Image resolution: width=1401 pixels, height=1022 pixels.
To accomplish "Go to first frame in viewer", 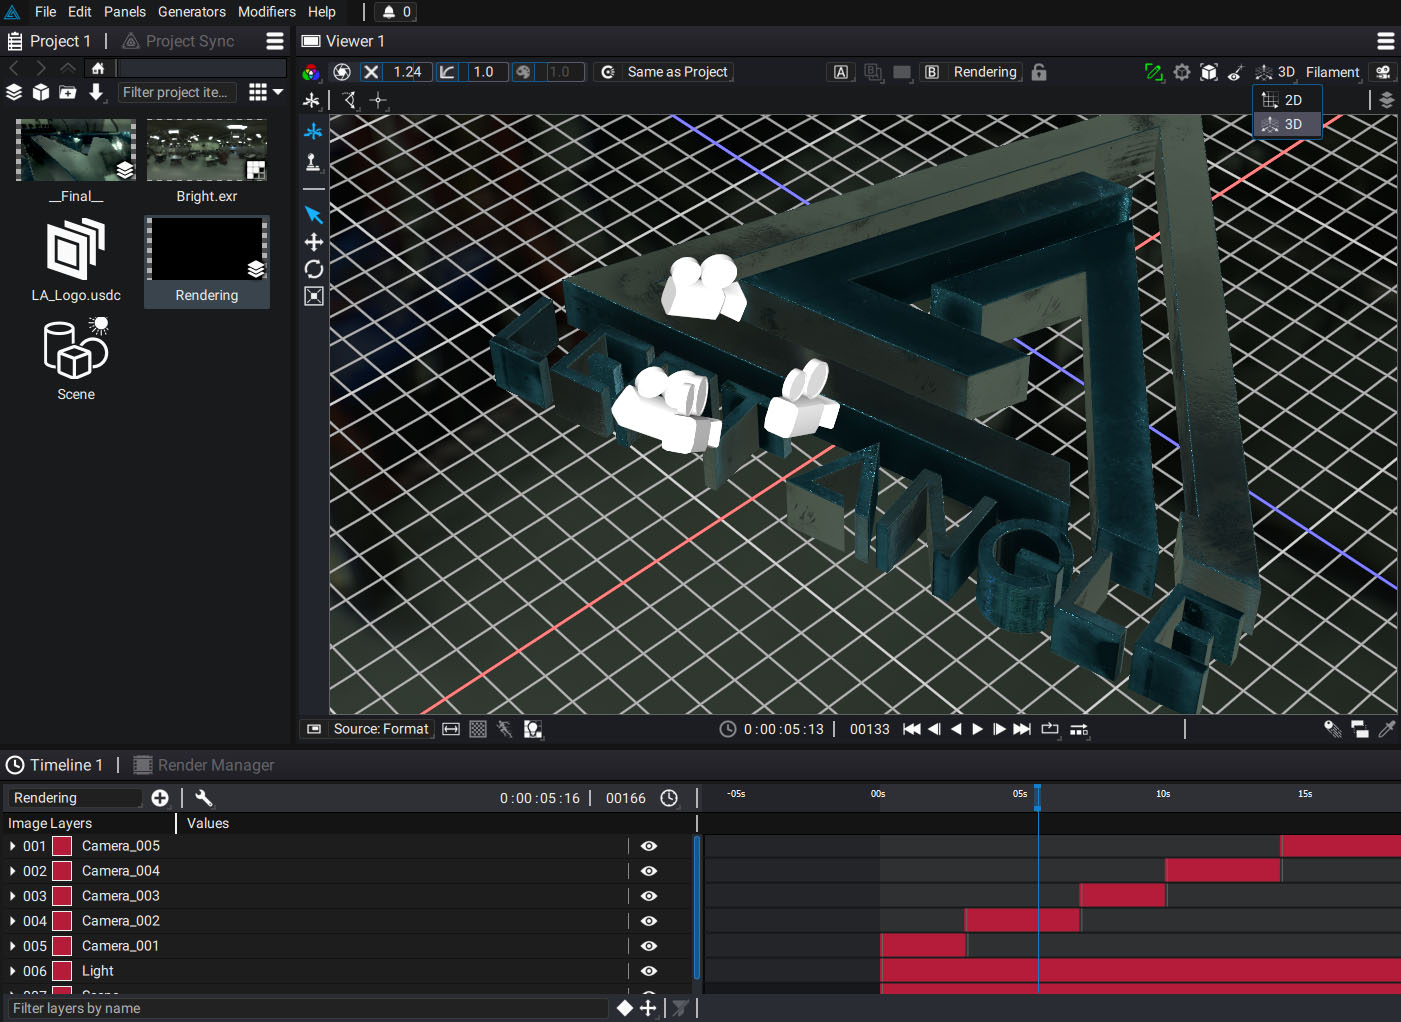I will click(x=912, y=729).
